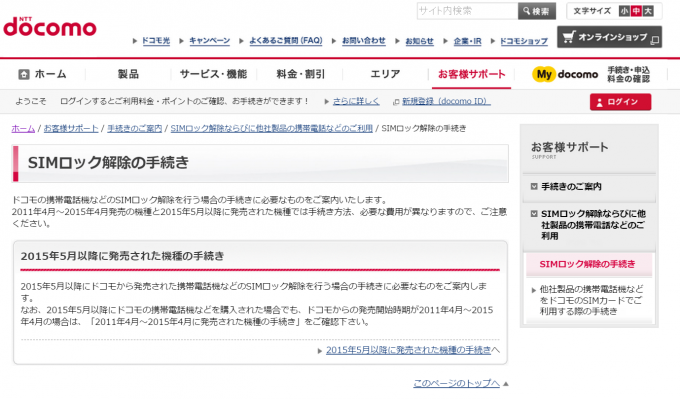Click the arrow beside 他社製品の携帯電話など
The image size is (680, 399).
coord(534,290)
